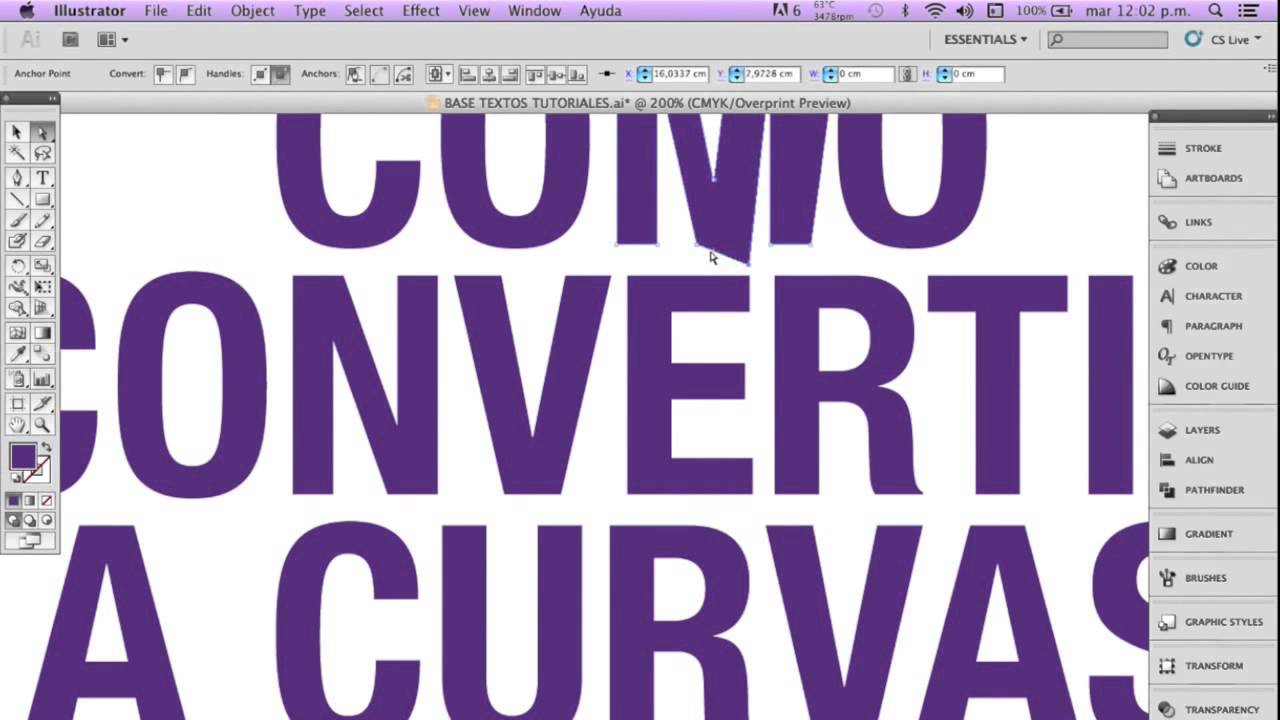This screenshot has width=1280, height=720.
Task: Collapse the tools panel double arrow
Action: [51, 99]
